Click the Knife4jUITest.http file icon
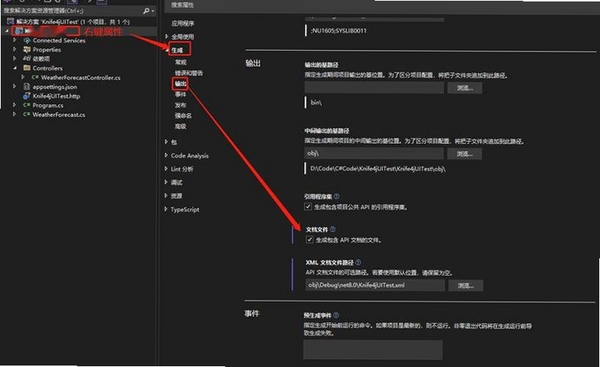 [x=27, y=96]
